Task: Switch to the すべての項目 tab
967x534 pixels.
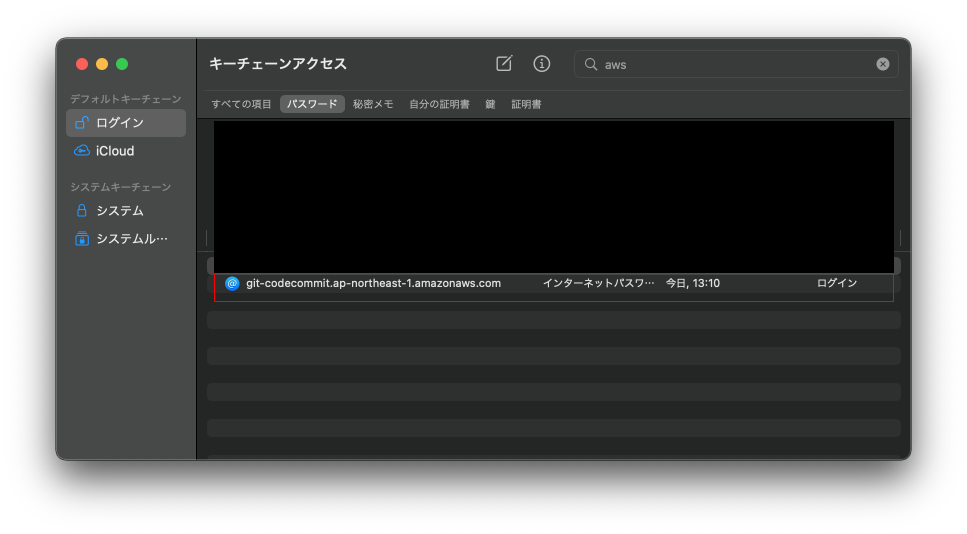Action: point(241,104)
